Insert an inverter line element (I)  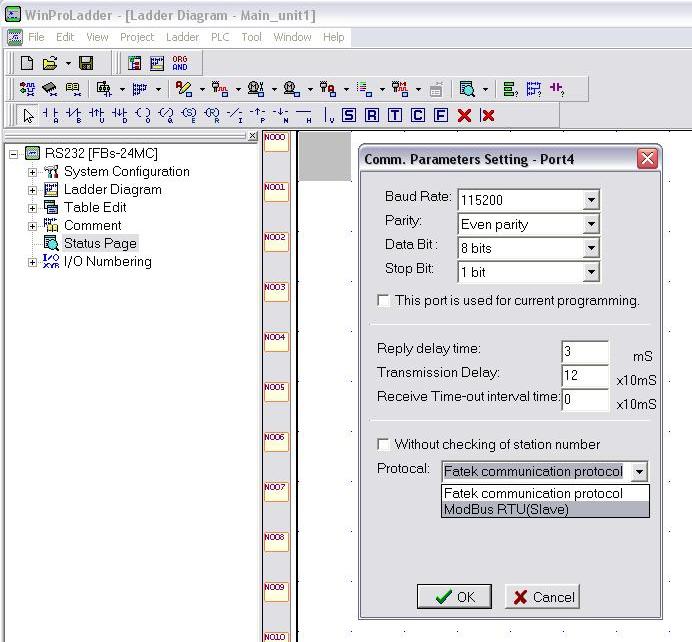(x=235, y=115)
